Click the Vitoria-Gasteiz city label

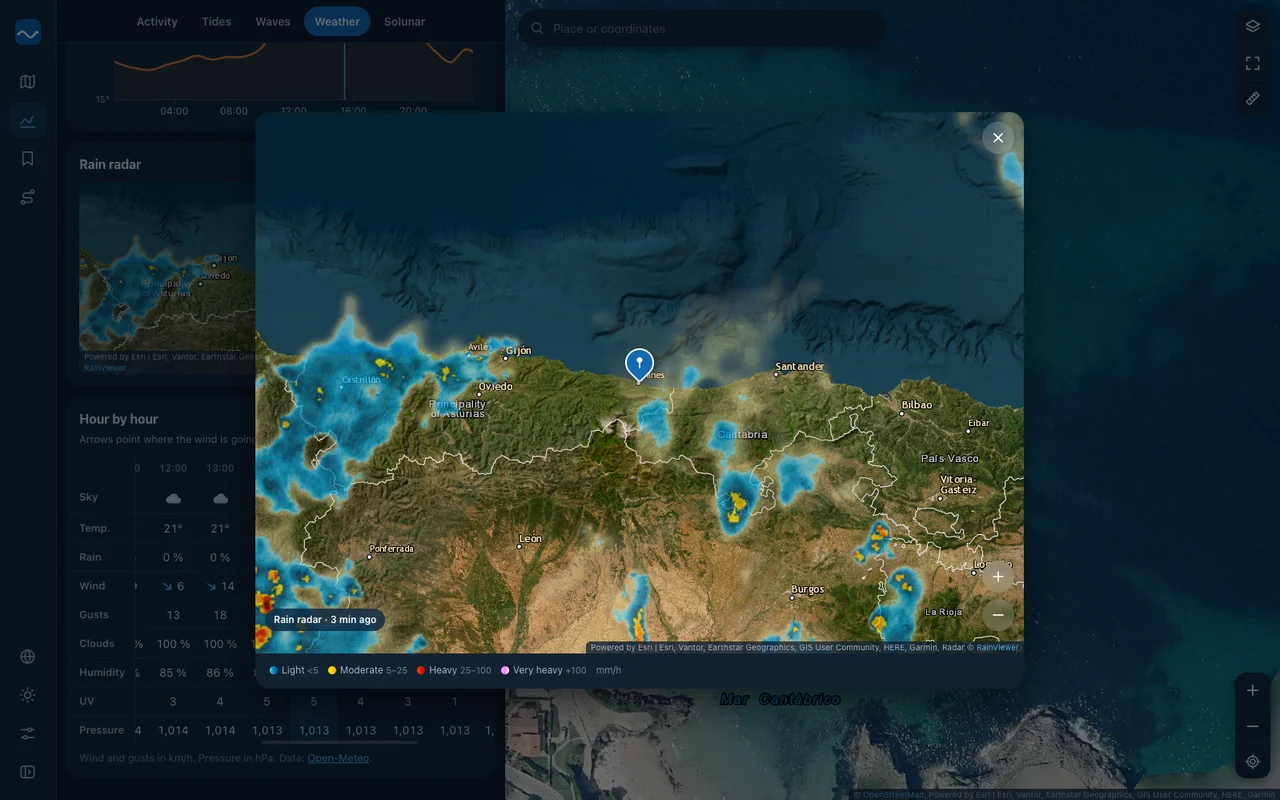click(958, 485)
